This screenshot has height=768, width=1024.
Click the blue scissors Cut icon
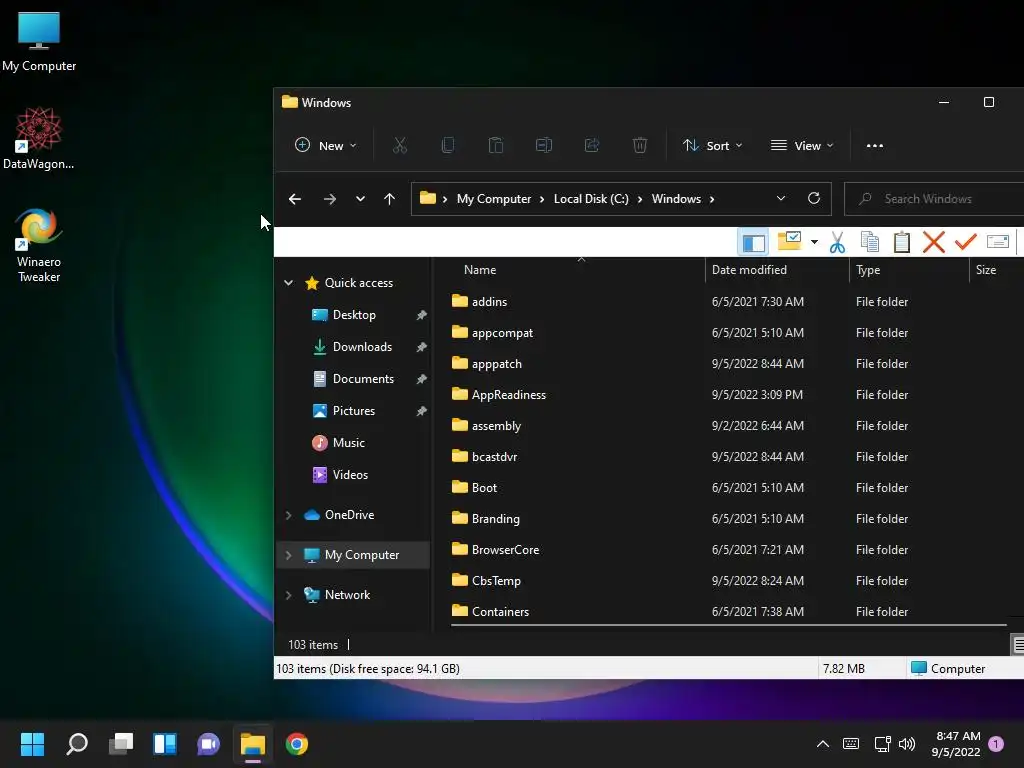tap(837, 242)
